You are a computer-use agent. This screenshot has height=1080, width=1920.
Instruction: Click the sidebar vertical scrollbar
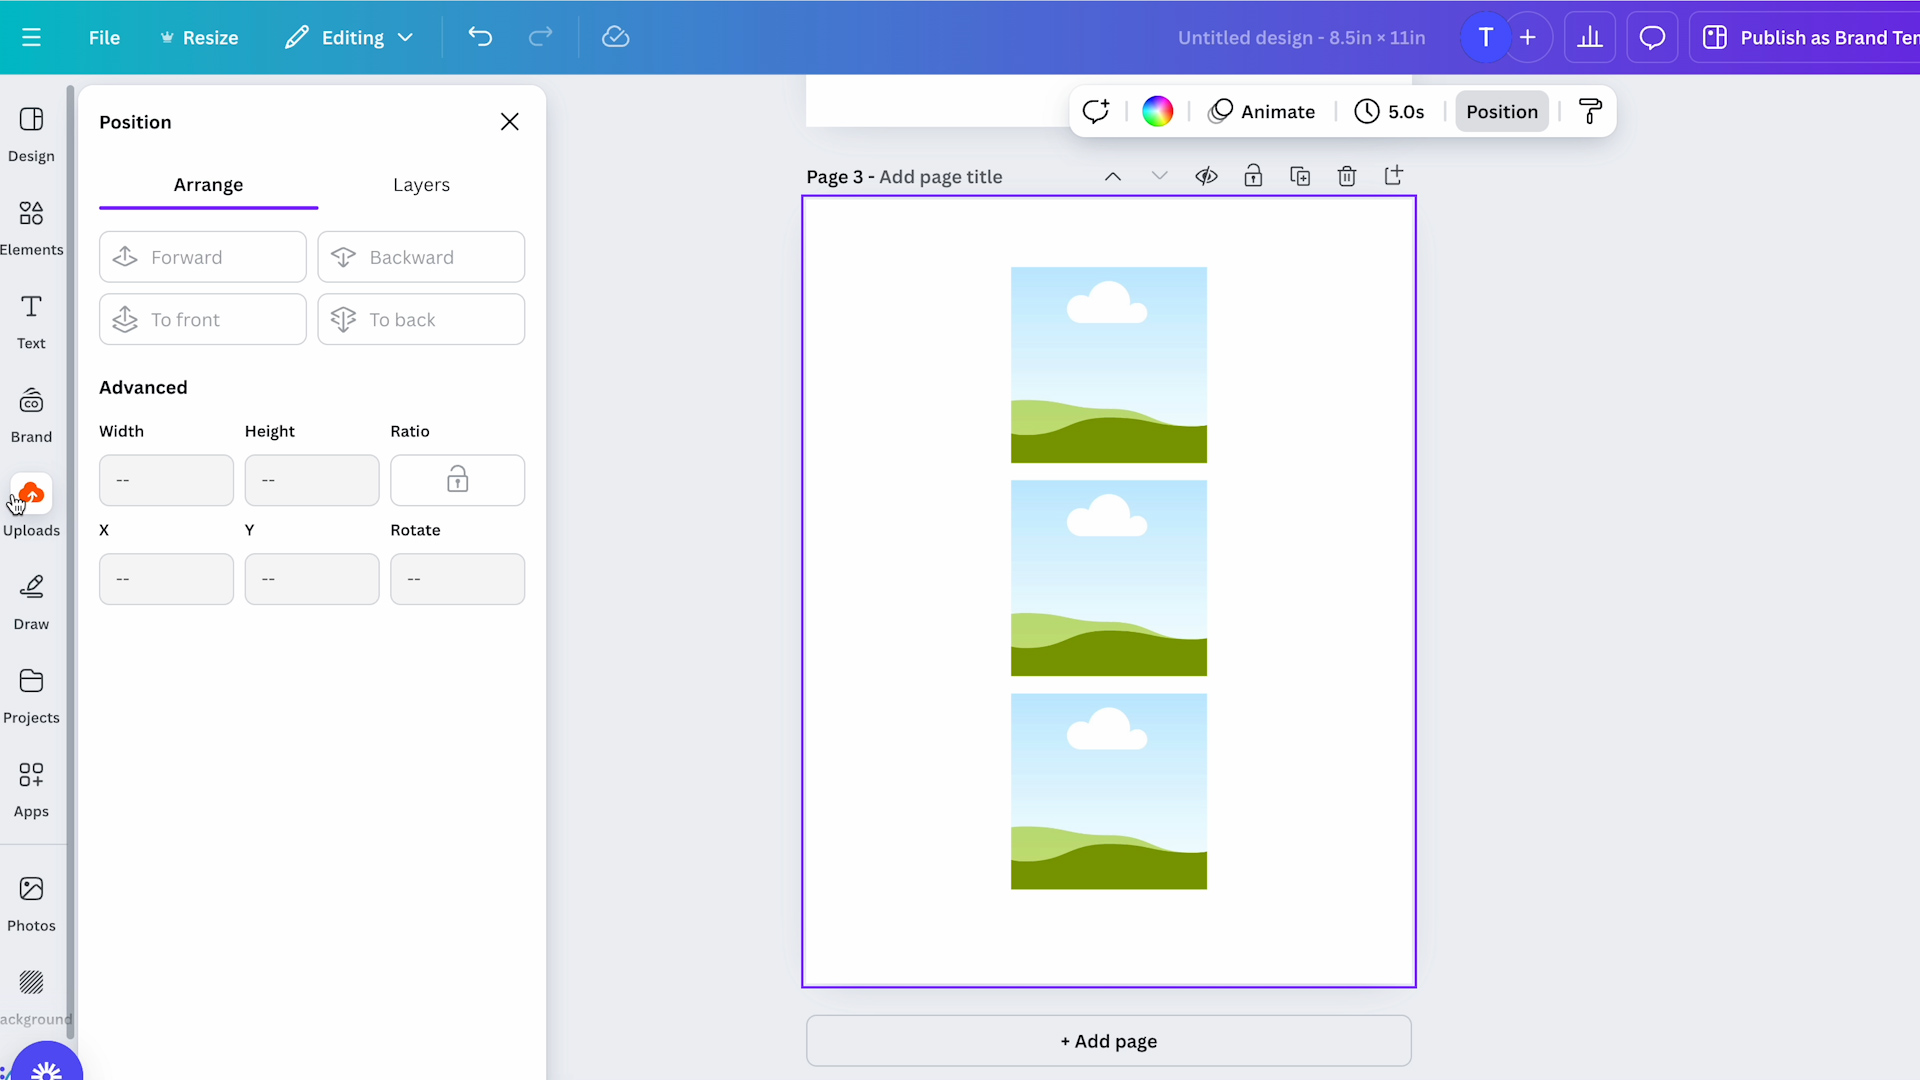click(70, 560)
